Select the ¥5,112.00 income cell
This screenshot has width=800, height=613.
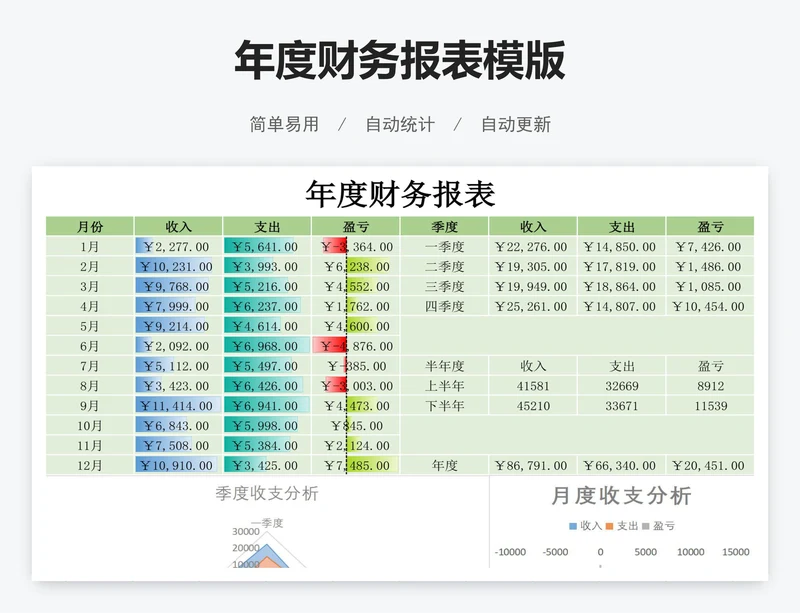point(178,366)
